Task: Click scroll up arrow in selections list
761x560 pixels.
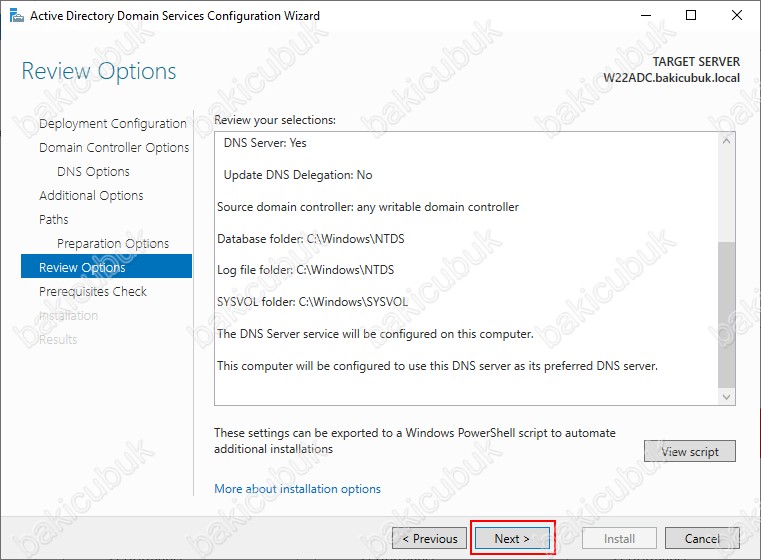Action: [x=727, y=141]
